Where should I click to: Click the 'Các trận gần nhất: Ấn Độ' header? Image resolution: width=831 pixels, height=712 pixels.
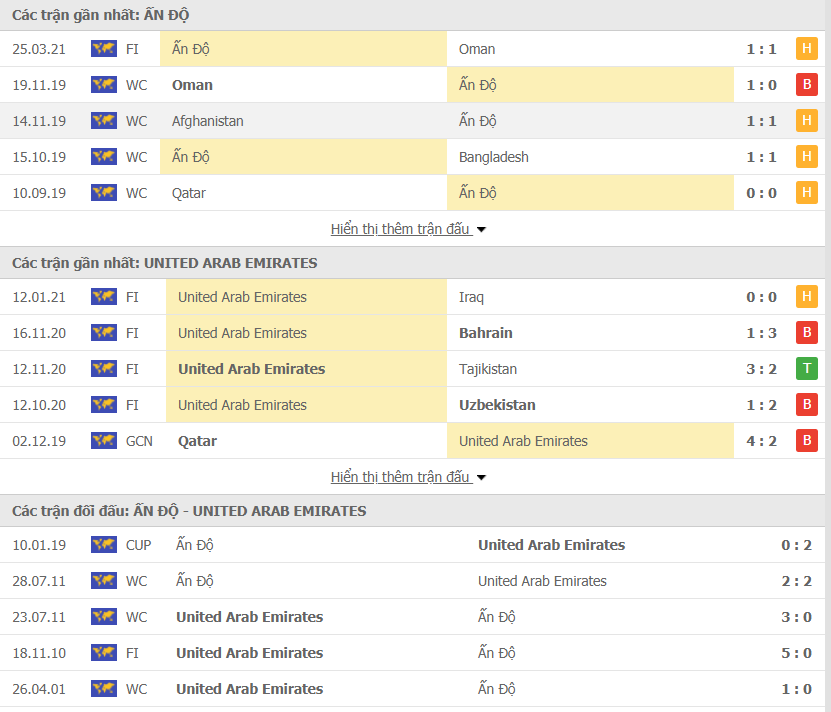point(101,15)
